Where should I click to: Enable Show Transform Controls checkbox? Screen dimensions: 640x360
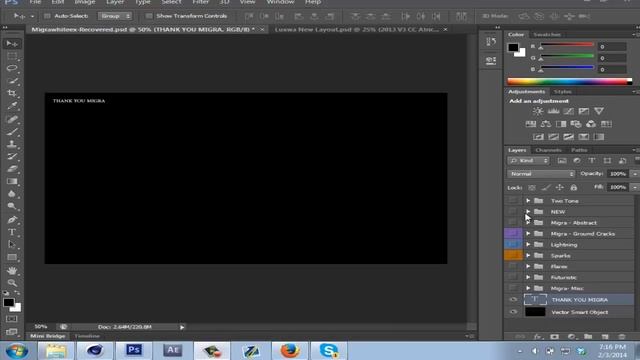point(149,16)
